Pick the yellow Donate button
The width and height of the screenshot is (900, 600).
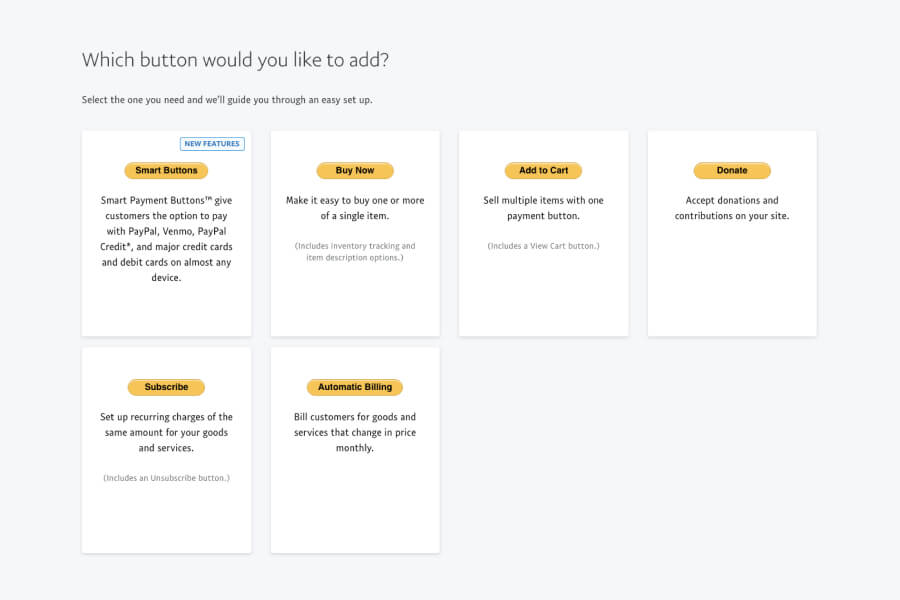pos(732,171)
